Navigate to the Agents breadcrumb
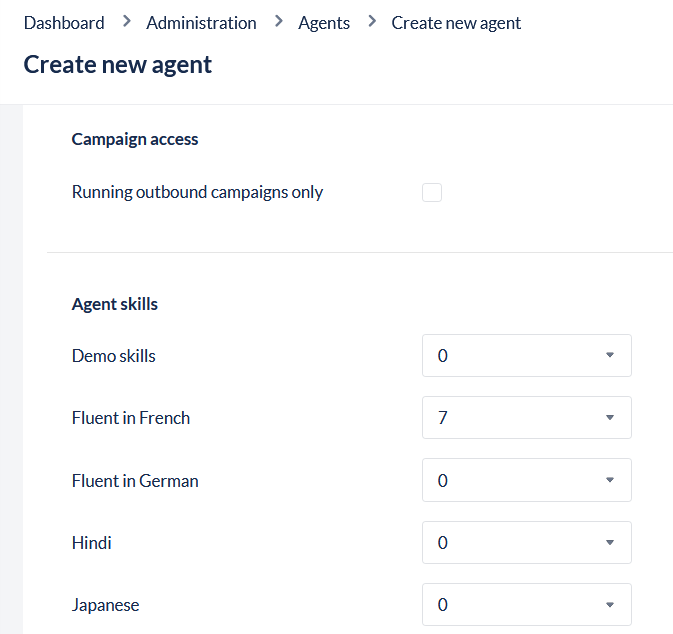The width and height of the screenshot is (673, 634). 324,22
